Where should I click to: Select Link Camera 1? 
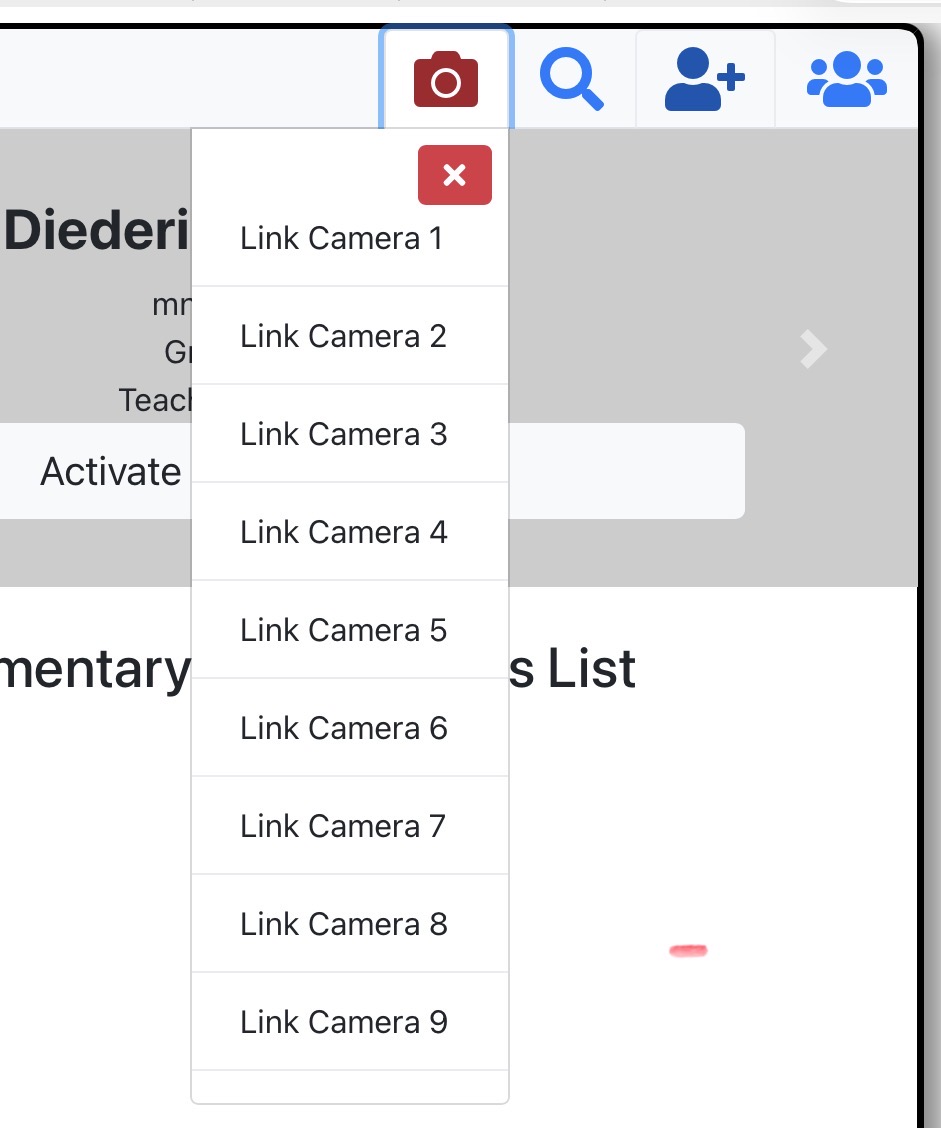[341, 239]
